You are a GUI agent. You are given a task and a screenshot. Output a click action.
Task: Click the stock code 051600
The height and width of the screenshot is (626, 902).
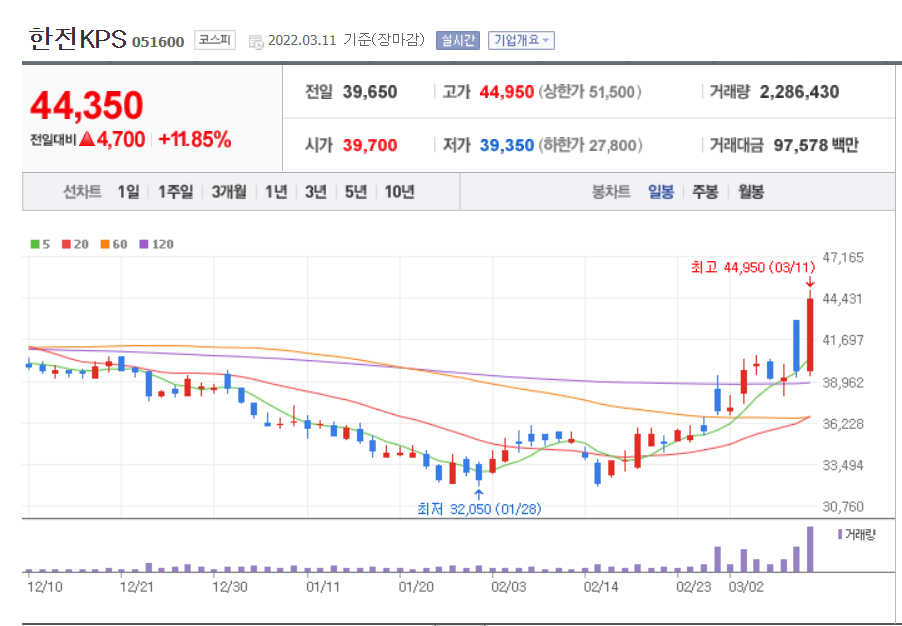tap(158, 42)
